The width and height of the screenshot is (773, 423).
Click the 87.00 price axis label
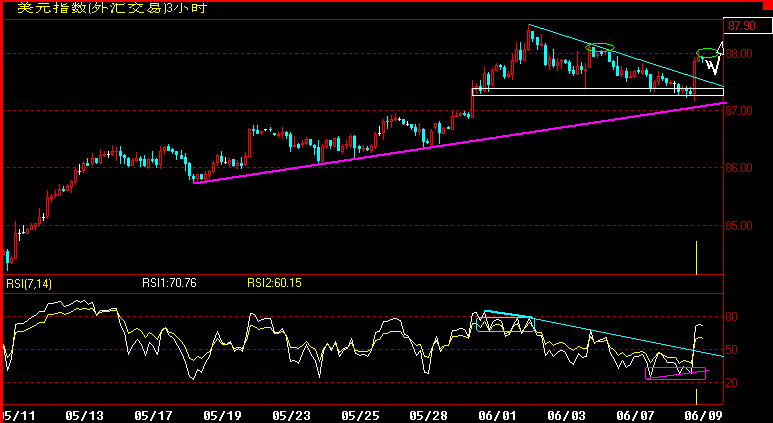pyautogui.click(x=738, y=111)
